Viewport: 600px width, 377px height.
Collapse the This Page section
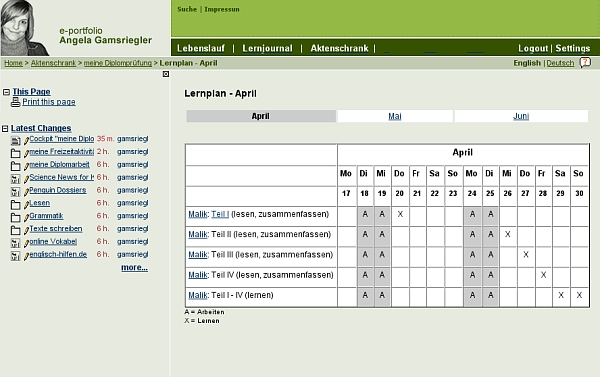pyautogui.click(x=6, y=92)
